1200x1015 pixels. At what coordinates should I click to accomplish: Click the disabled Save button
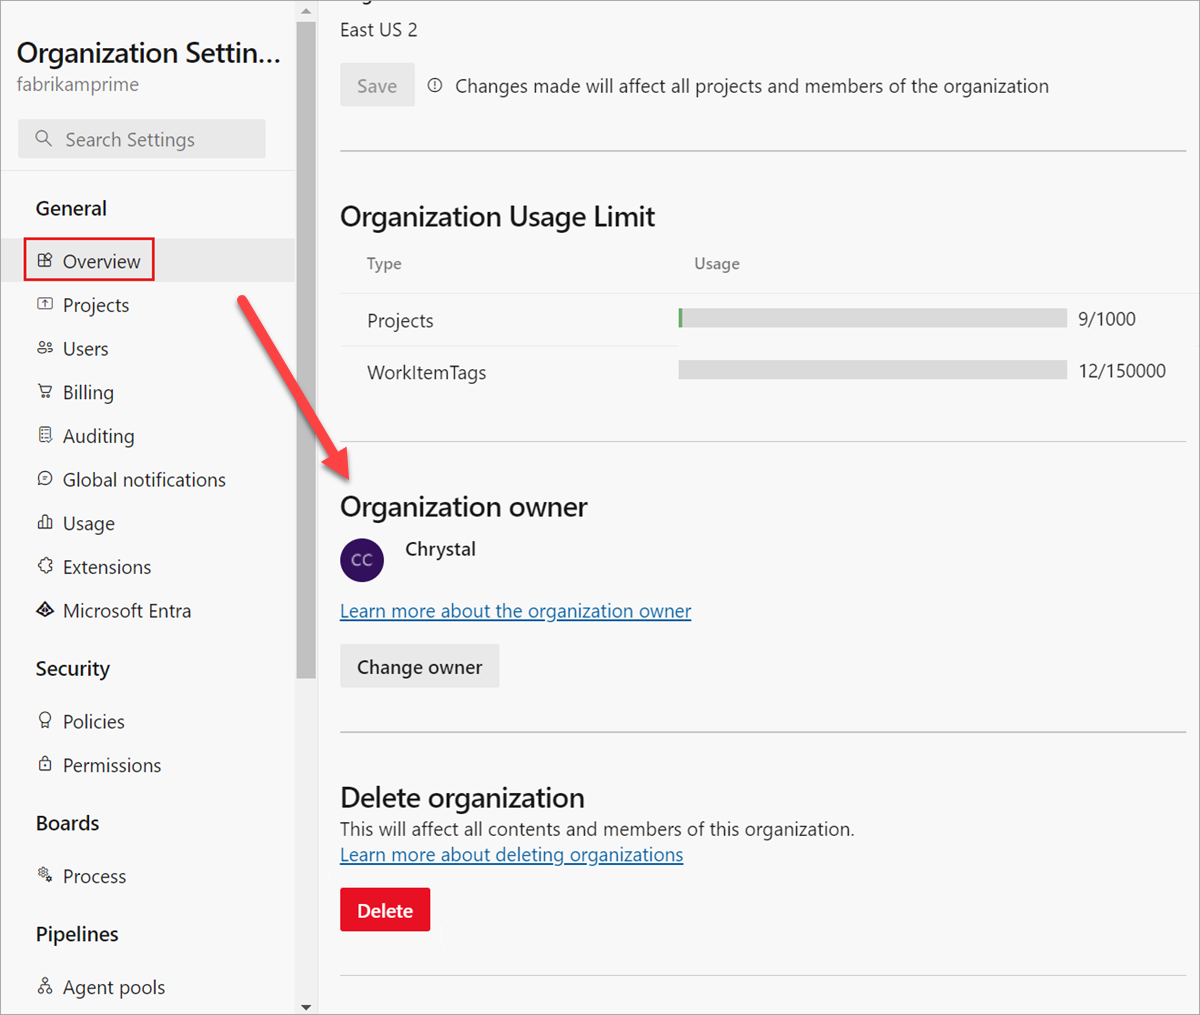[x=377, y=86]
